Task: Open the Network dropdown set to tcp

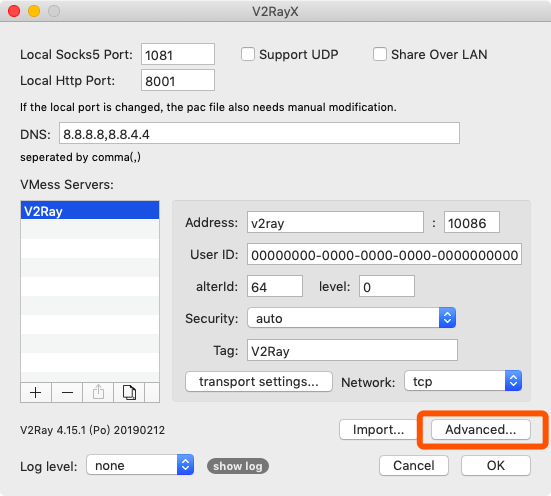Action: coord(463,381)
